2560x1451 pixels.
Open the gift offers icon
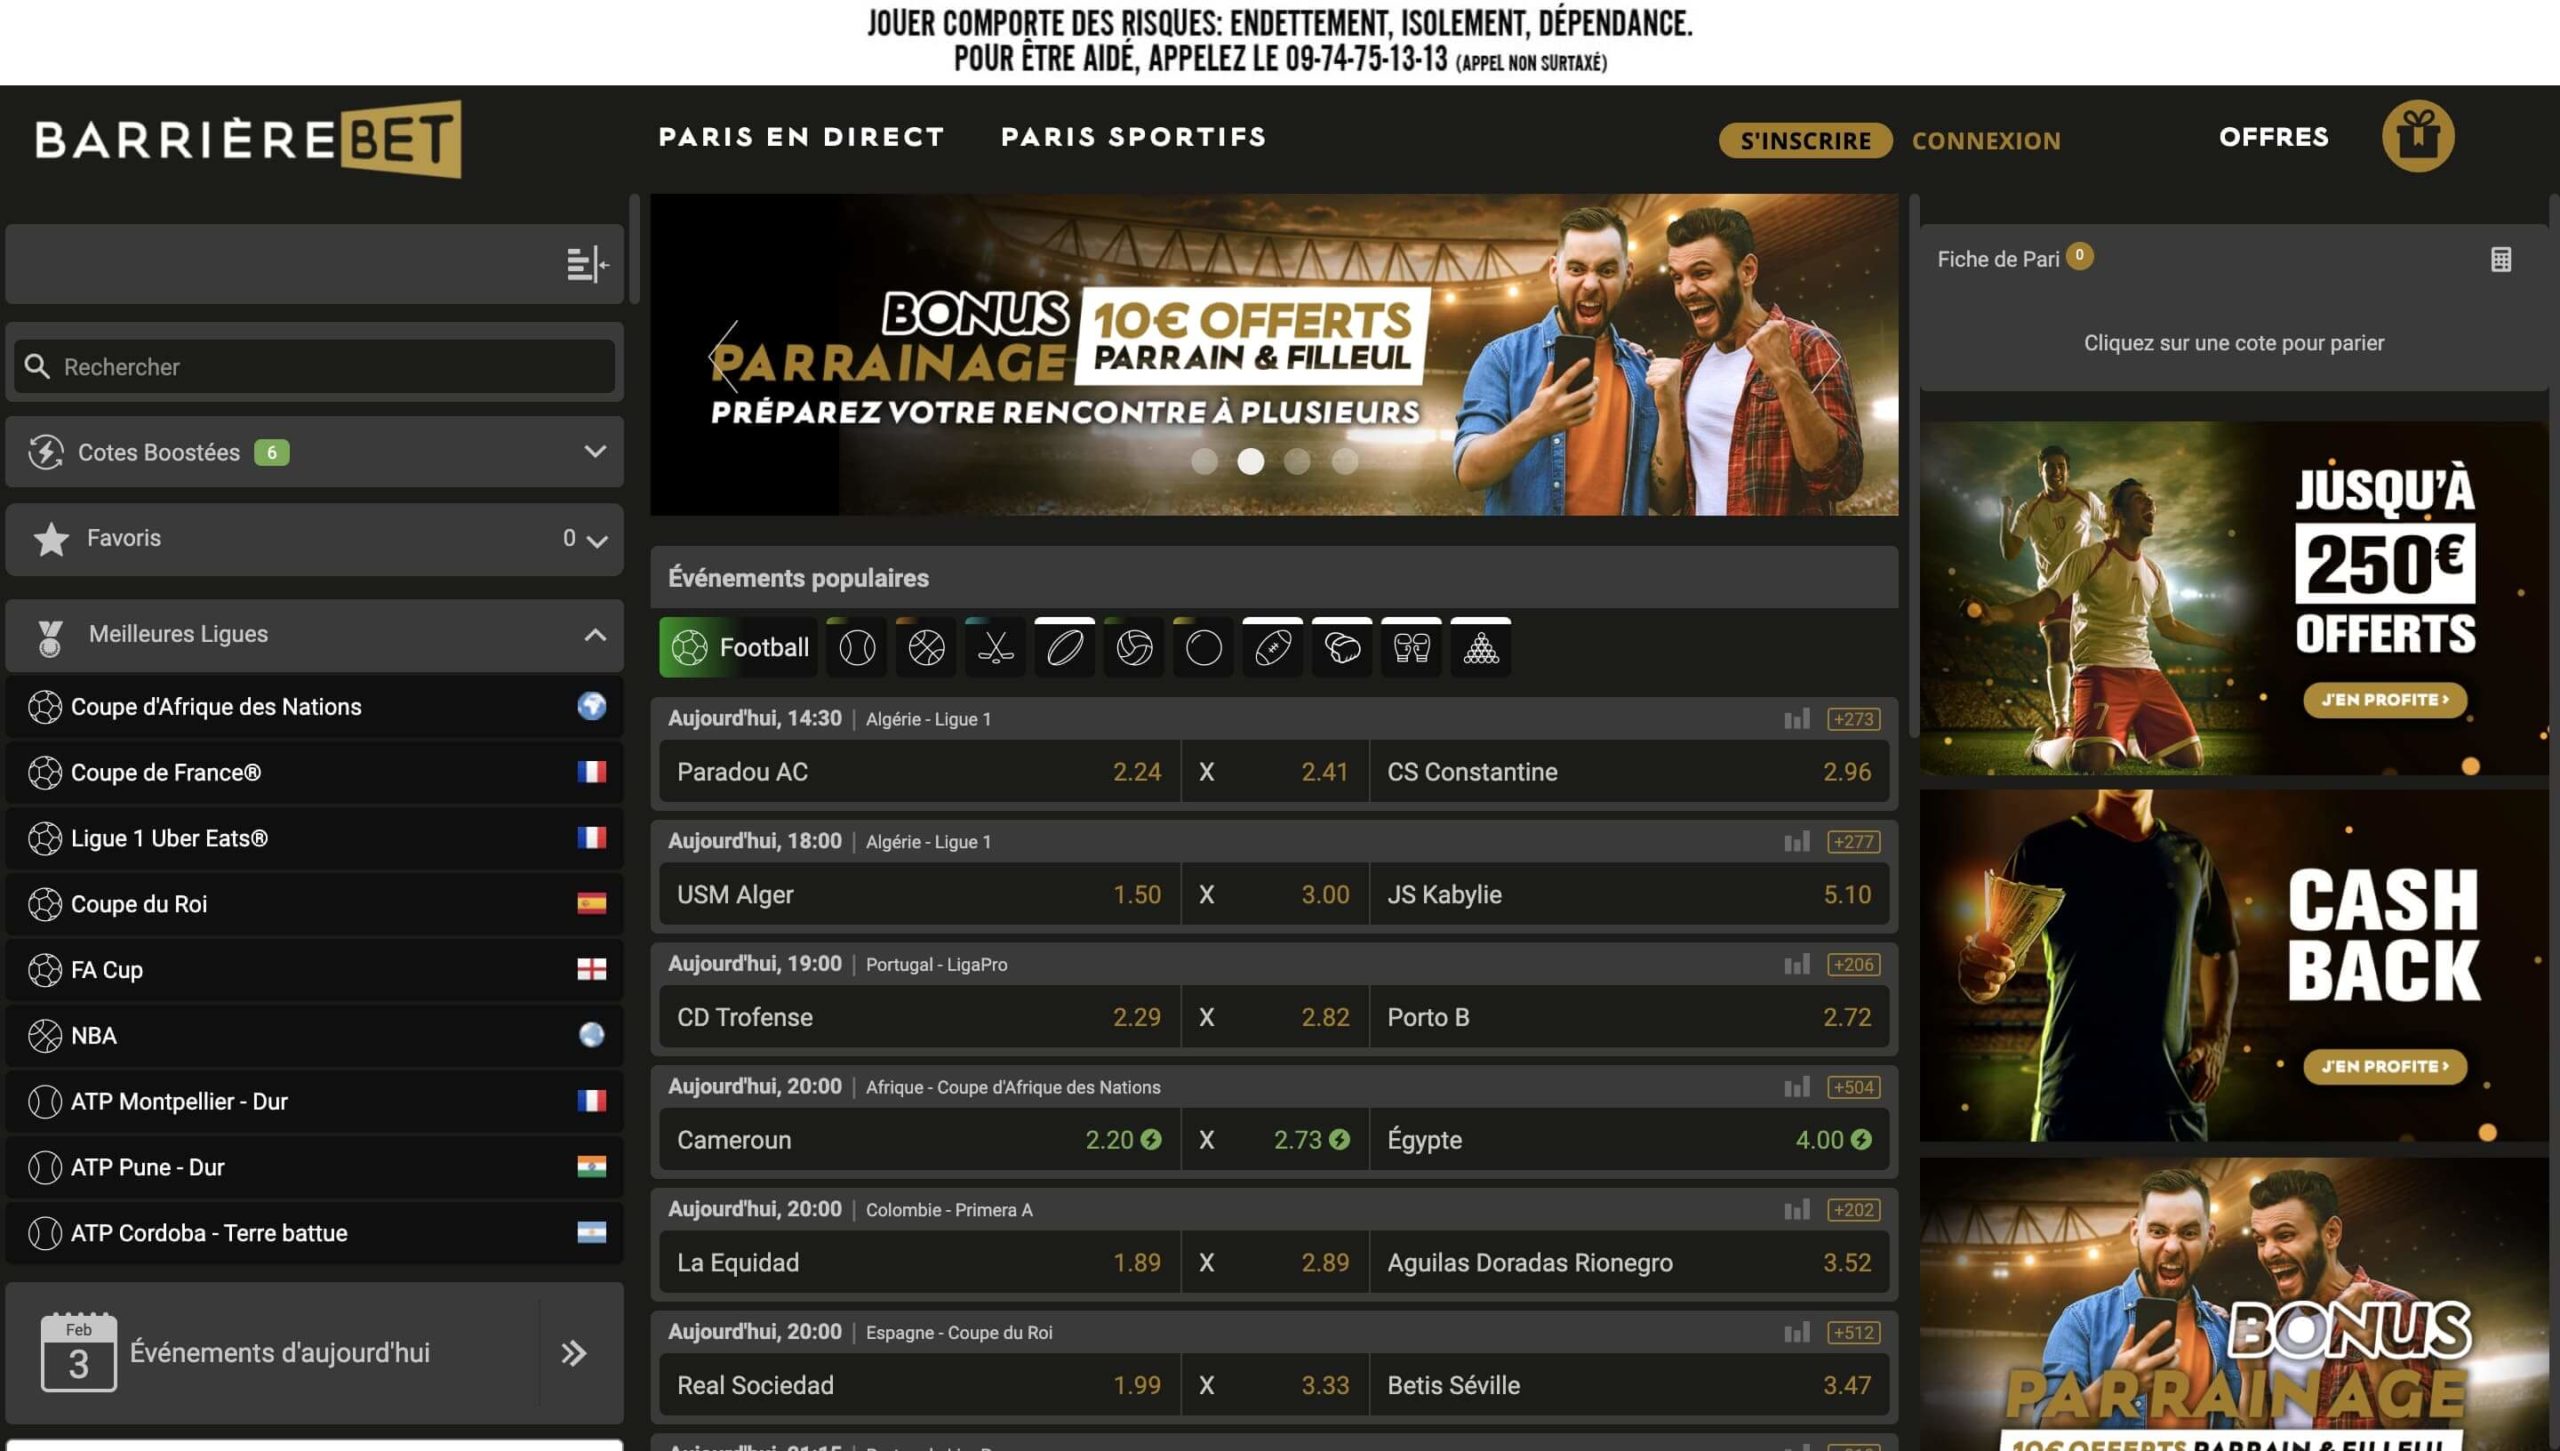coord(2417,136)
